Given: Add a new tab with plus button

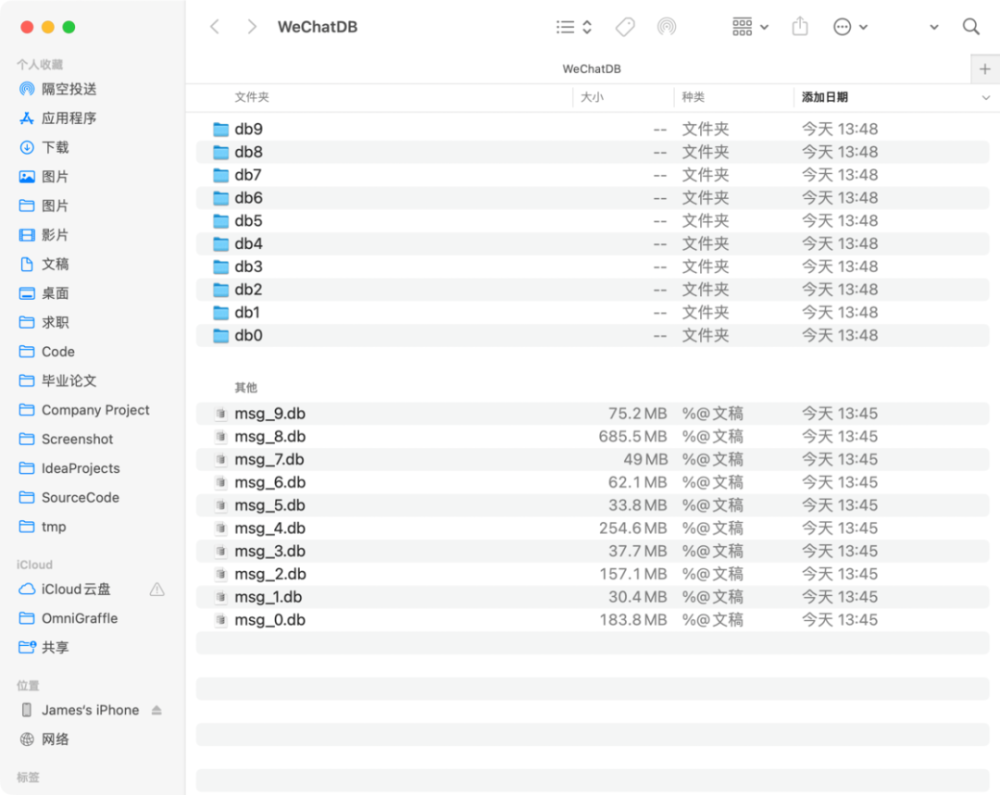Looking at the screenshot, I should coord(985,69).
